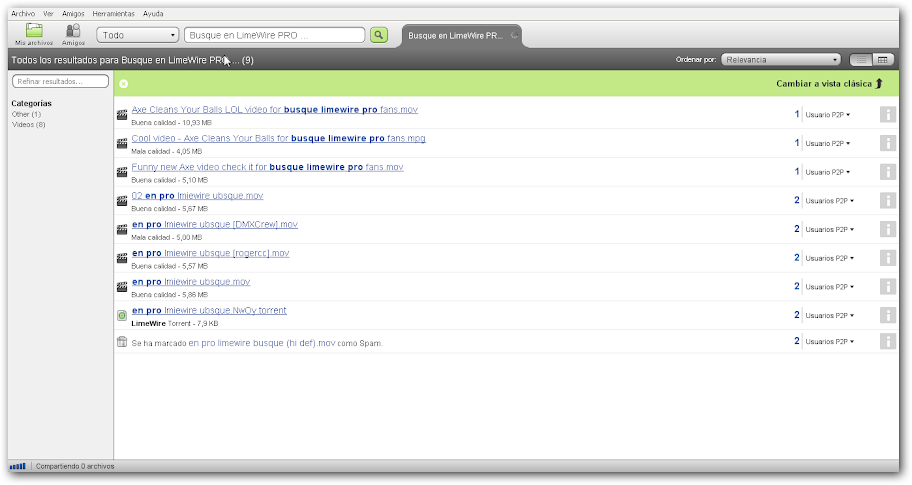Click trash icon of the spam-marked result
The image size is (912, 485).
(122, 342)
